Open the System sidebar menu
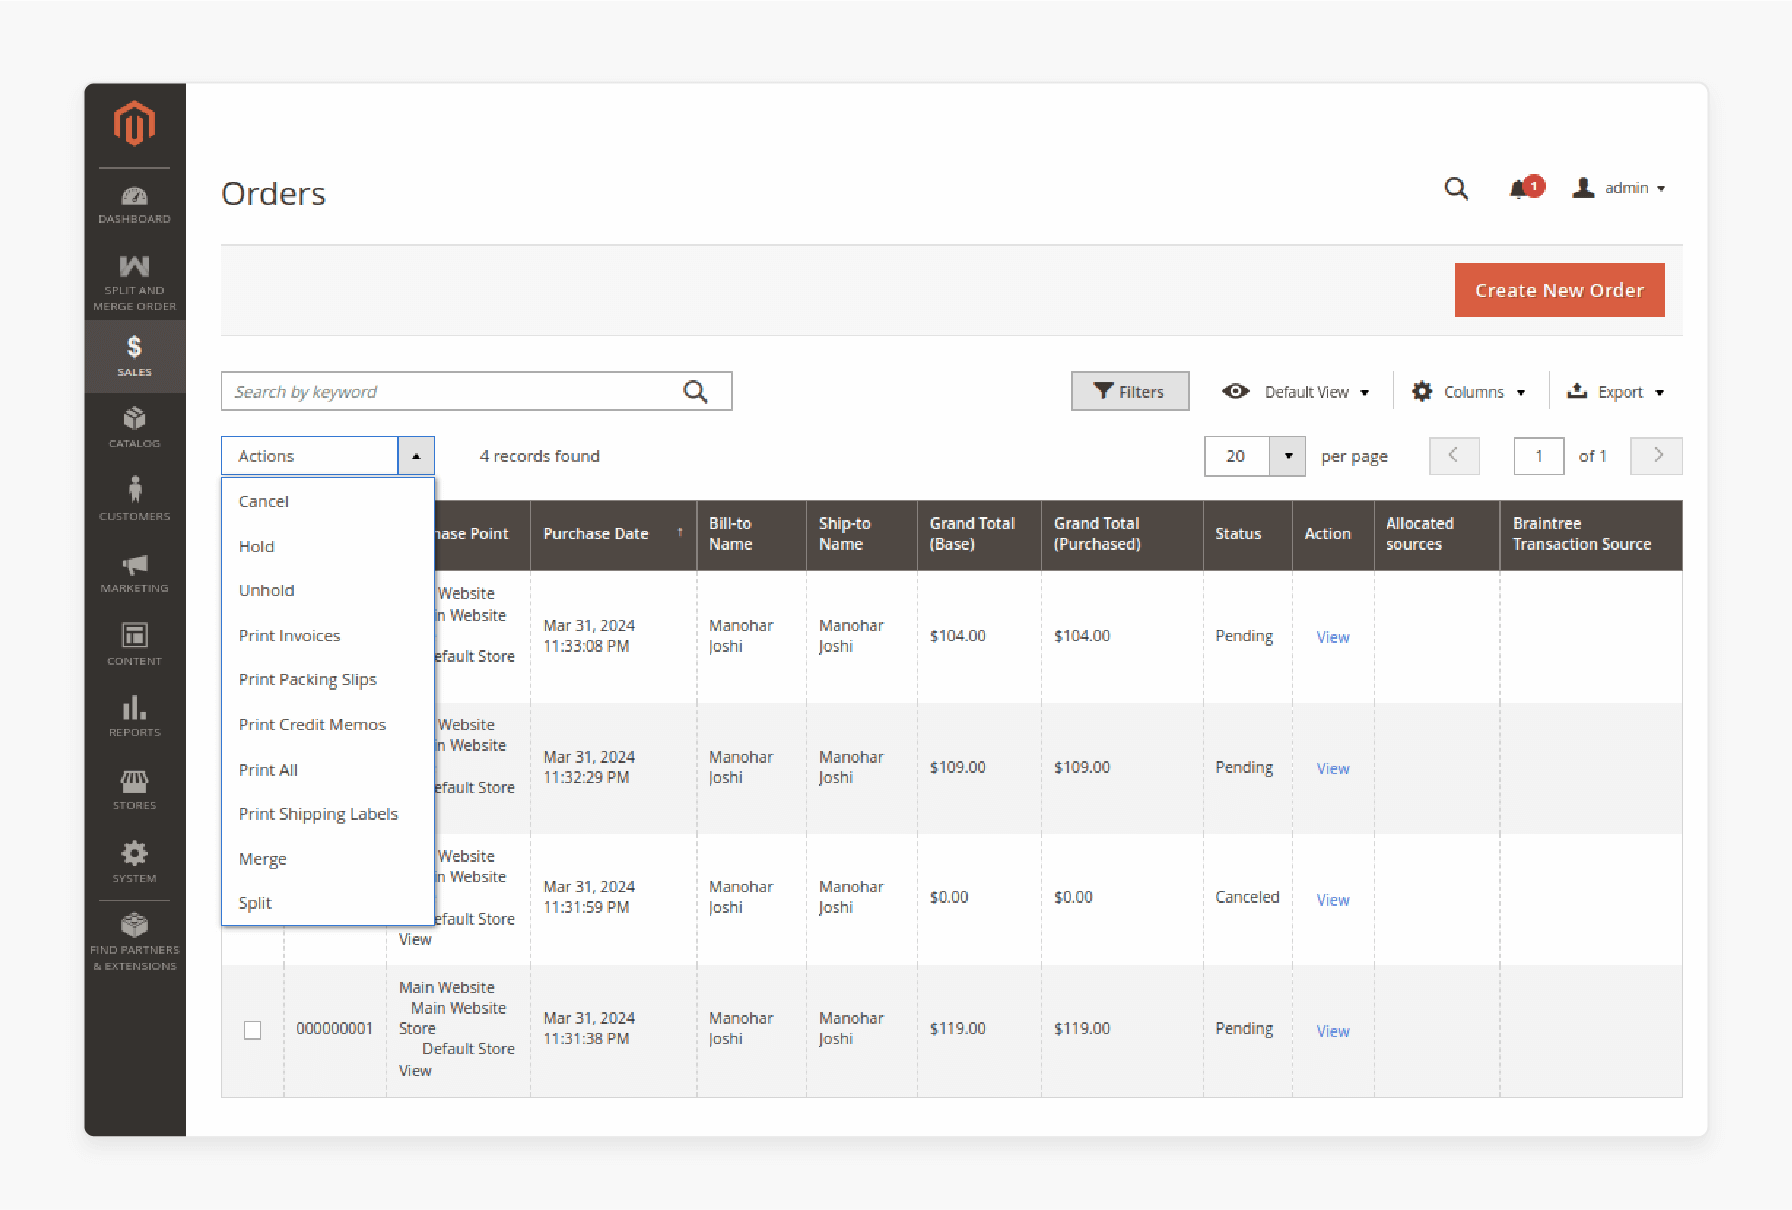 pyautogui.click(x=134, y=861)
